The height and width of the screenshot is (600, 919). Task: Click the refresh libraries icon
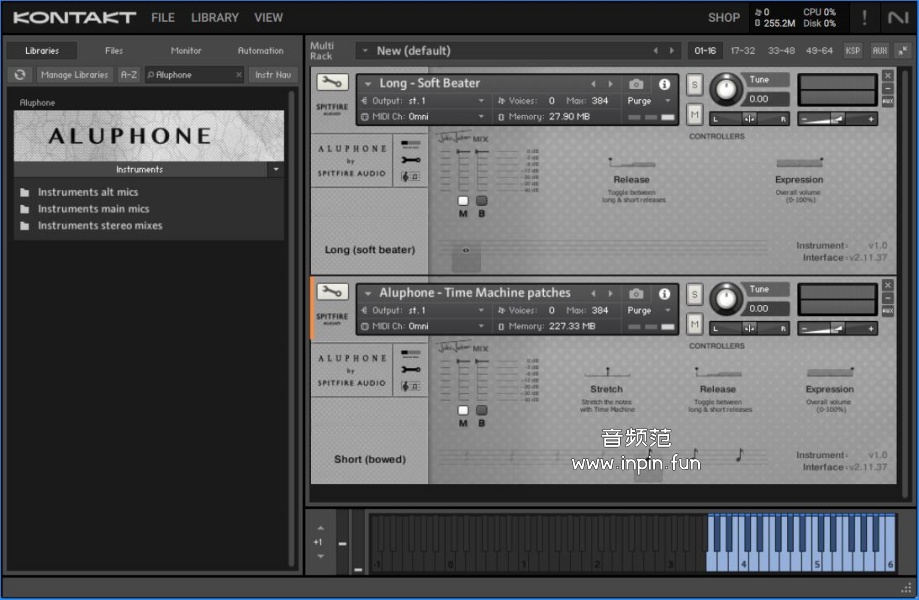pos(19,75)
